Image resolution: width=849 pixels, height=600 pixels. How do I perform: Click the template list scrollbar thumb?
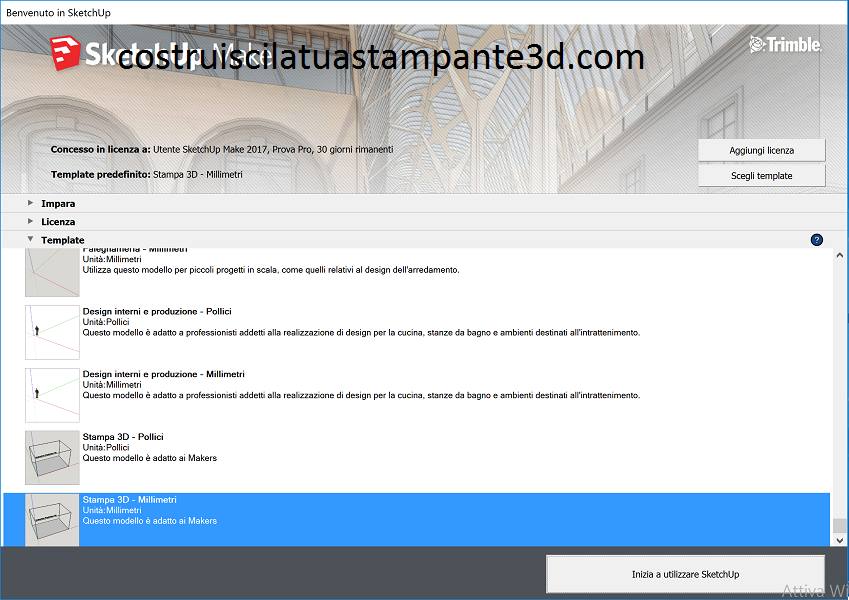pyautogui.click(x=839, y=526)
